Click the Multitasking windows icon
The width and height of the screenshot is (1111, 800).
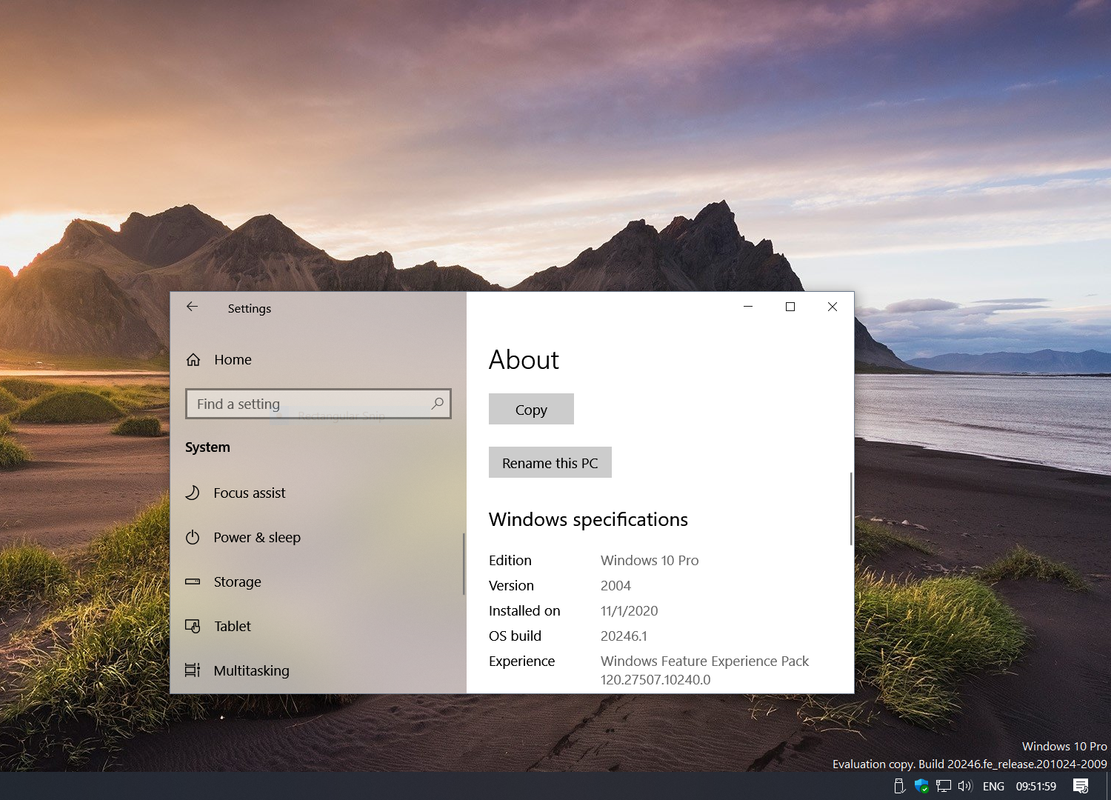(x=193, y=670)
